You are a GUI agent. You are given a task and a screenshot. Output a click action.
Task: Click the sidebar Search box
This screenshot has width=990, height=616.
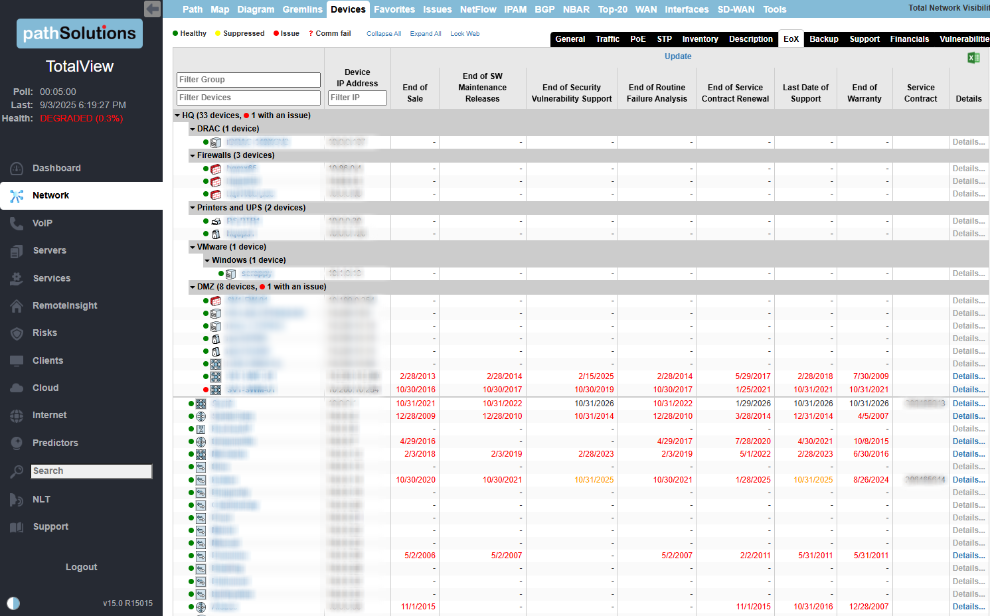[x=92, y=471]
